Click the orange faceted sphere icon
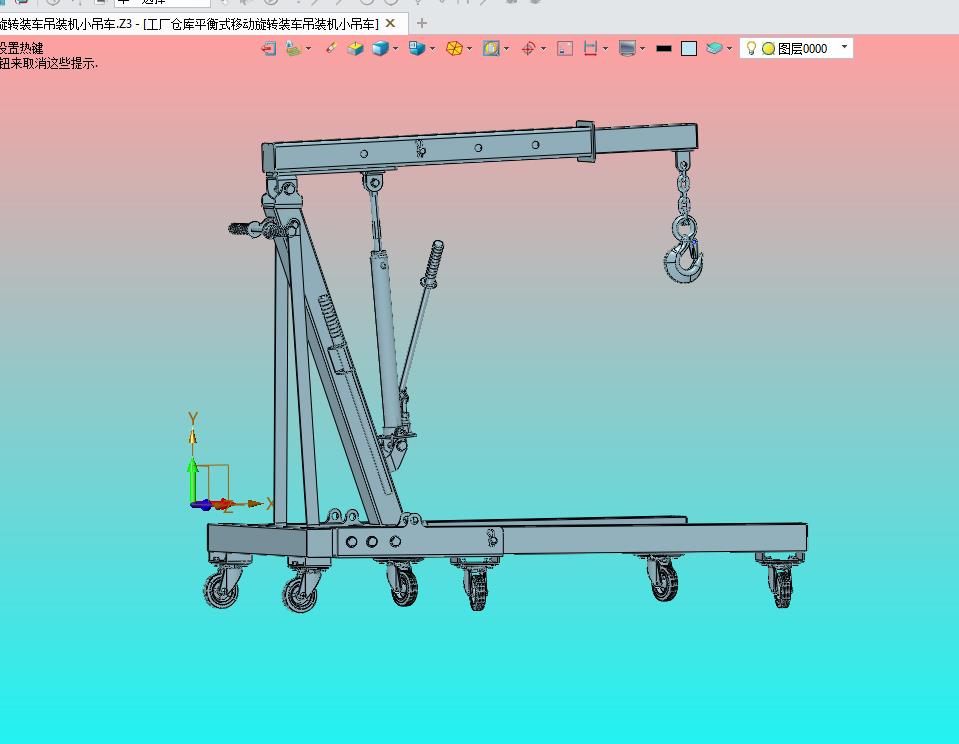The image size is (959, 744). coord(454,48)
